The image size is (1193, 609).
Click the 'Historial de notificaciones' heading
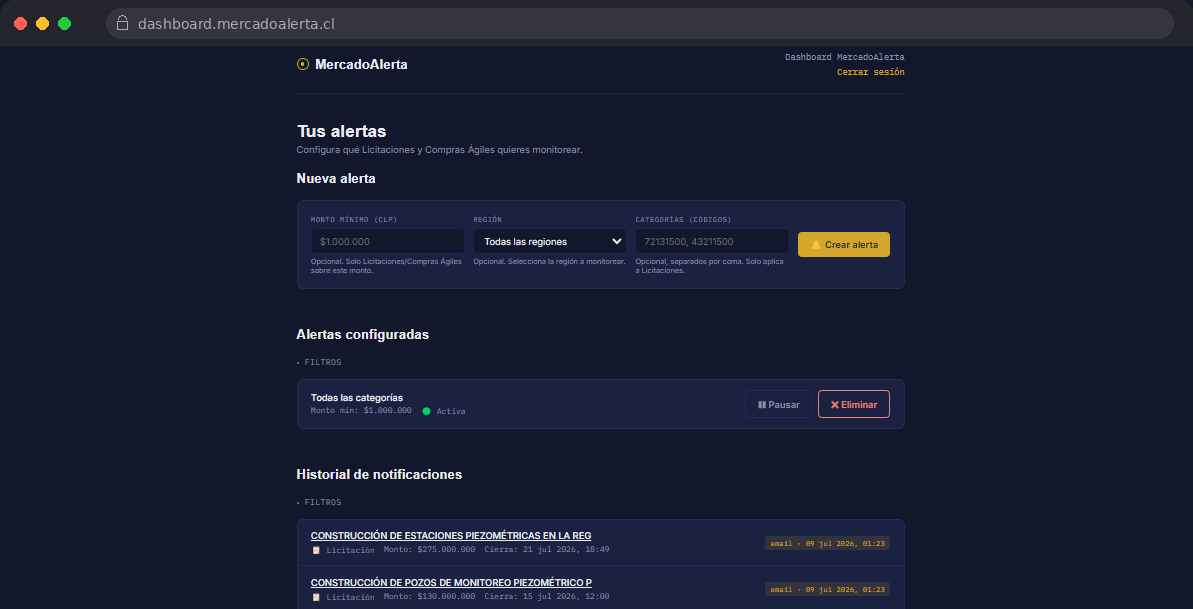380,475
